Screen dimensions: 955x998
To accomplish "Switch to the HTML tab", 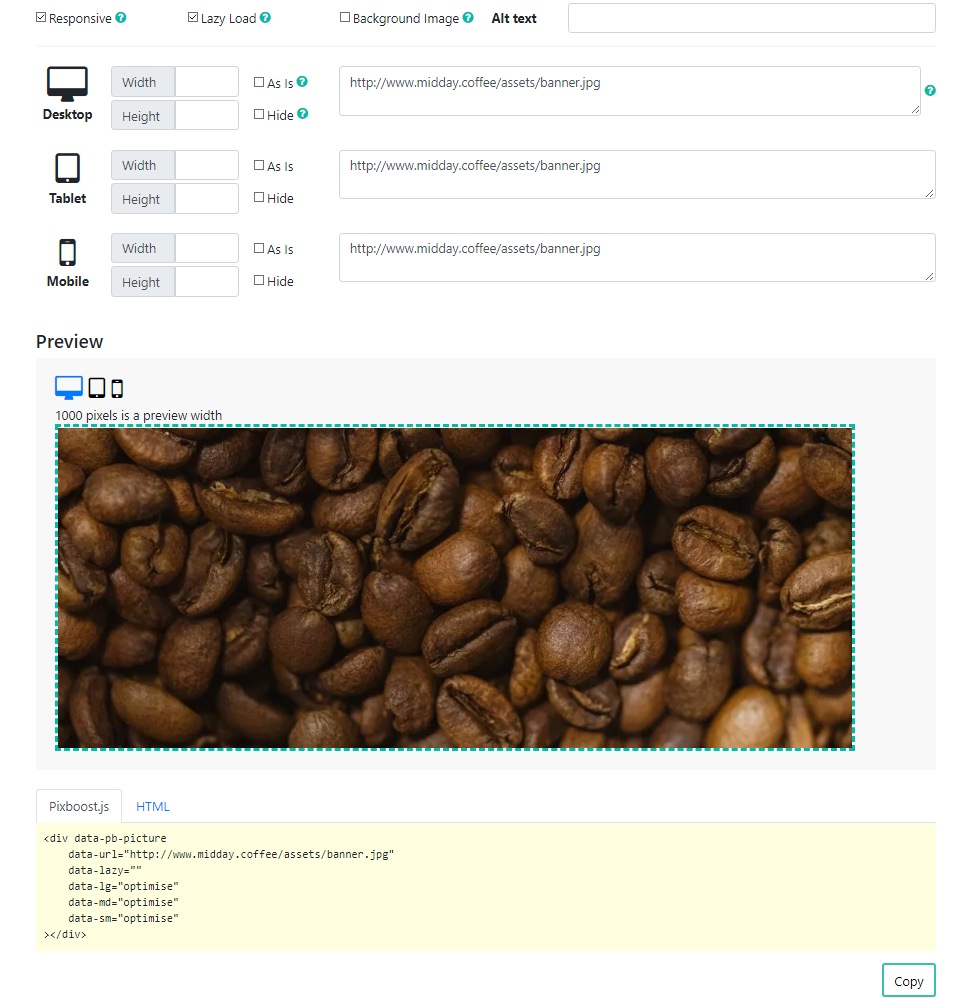I will coord(153,806).
